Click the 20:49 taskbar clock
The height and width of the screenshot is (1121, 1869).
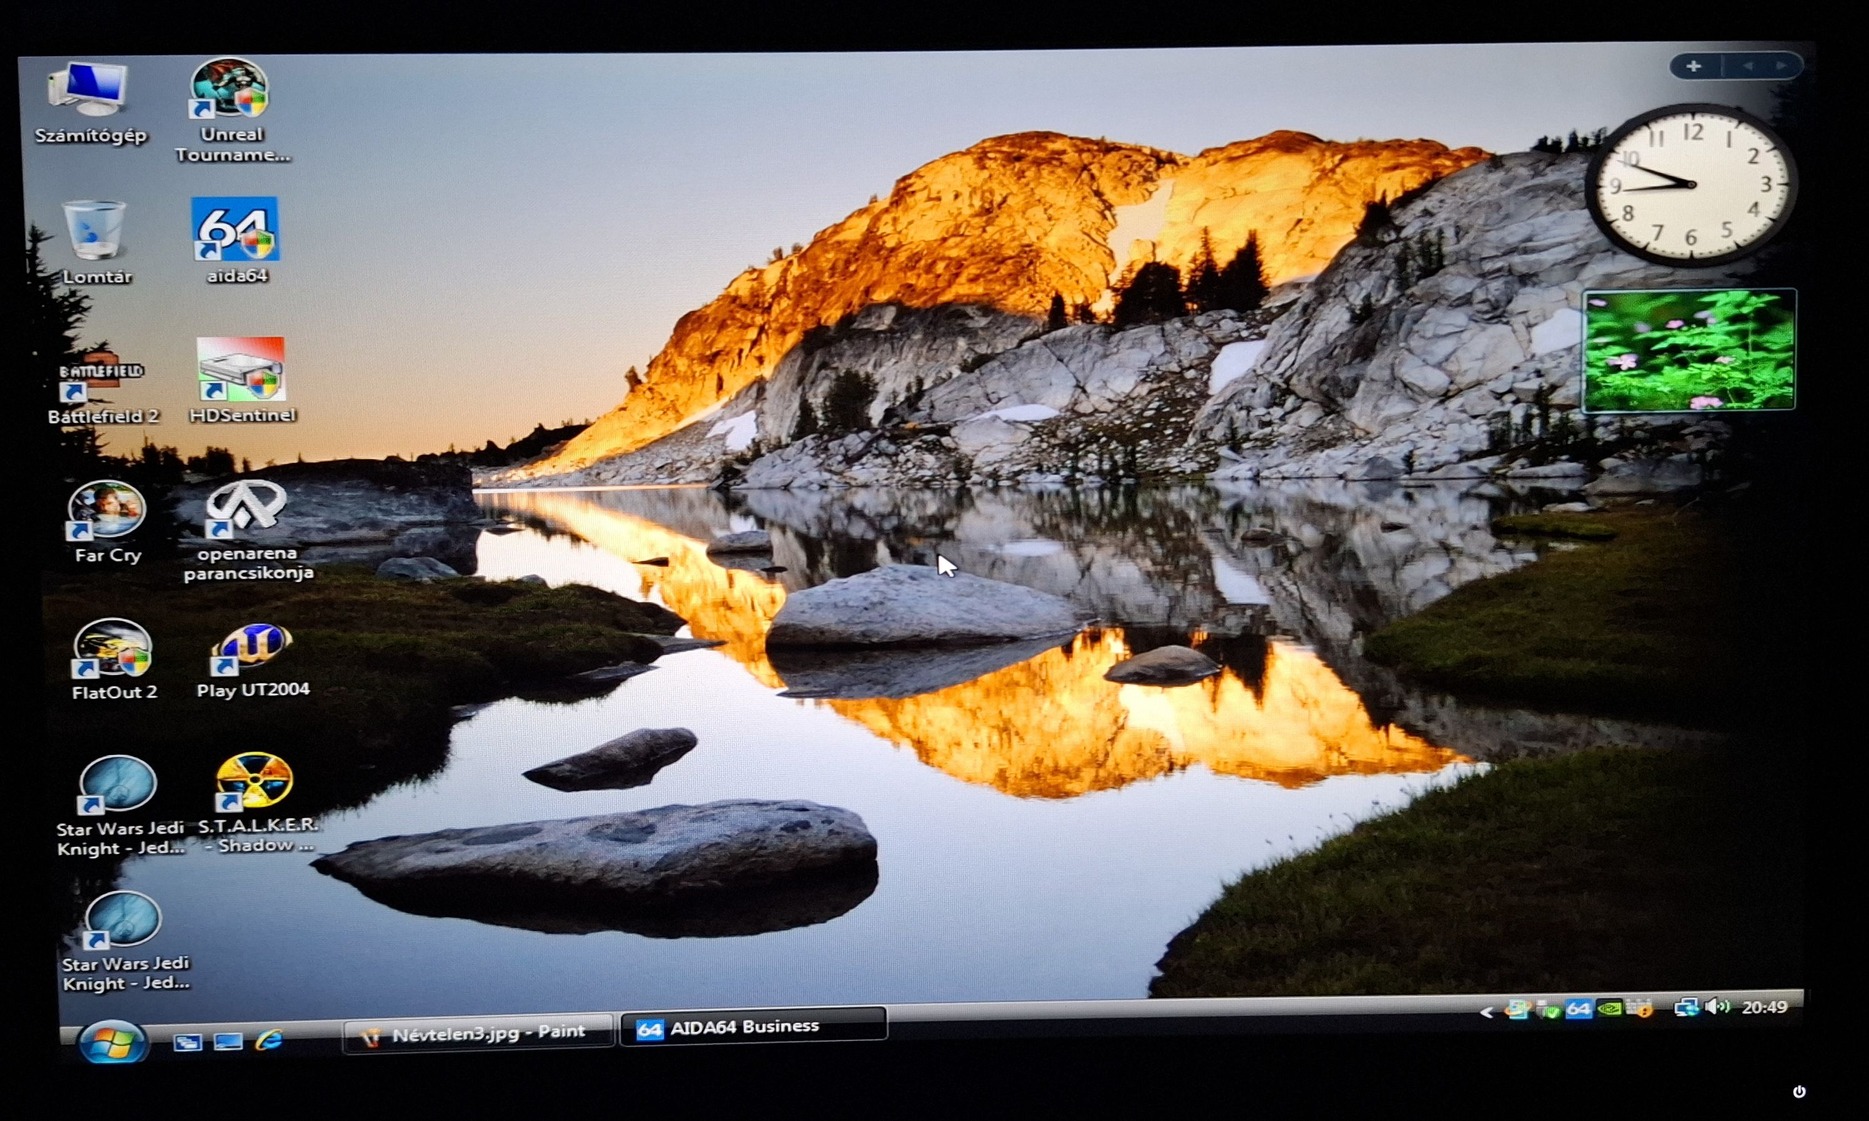tap(1764, 1007)
